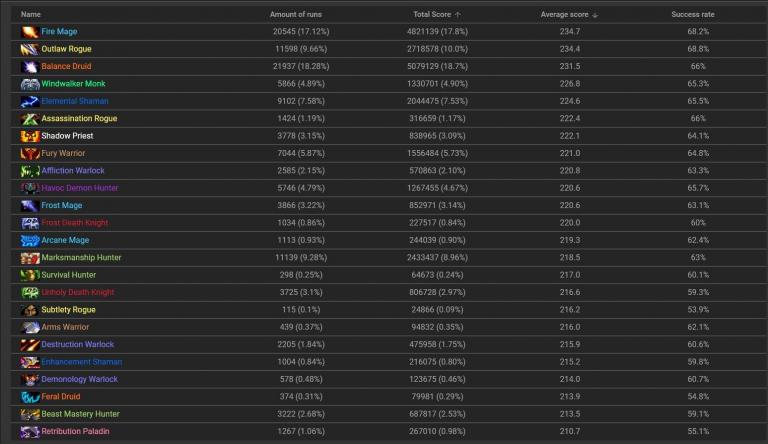Open the Marksmanship Hunter link
Viewport: 768px width, 444px height.
[x=81, y=258]
